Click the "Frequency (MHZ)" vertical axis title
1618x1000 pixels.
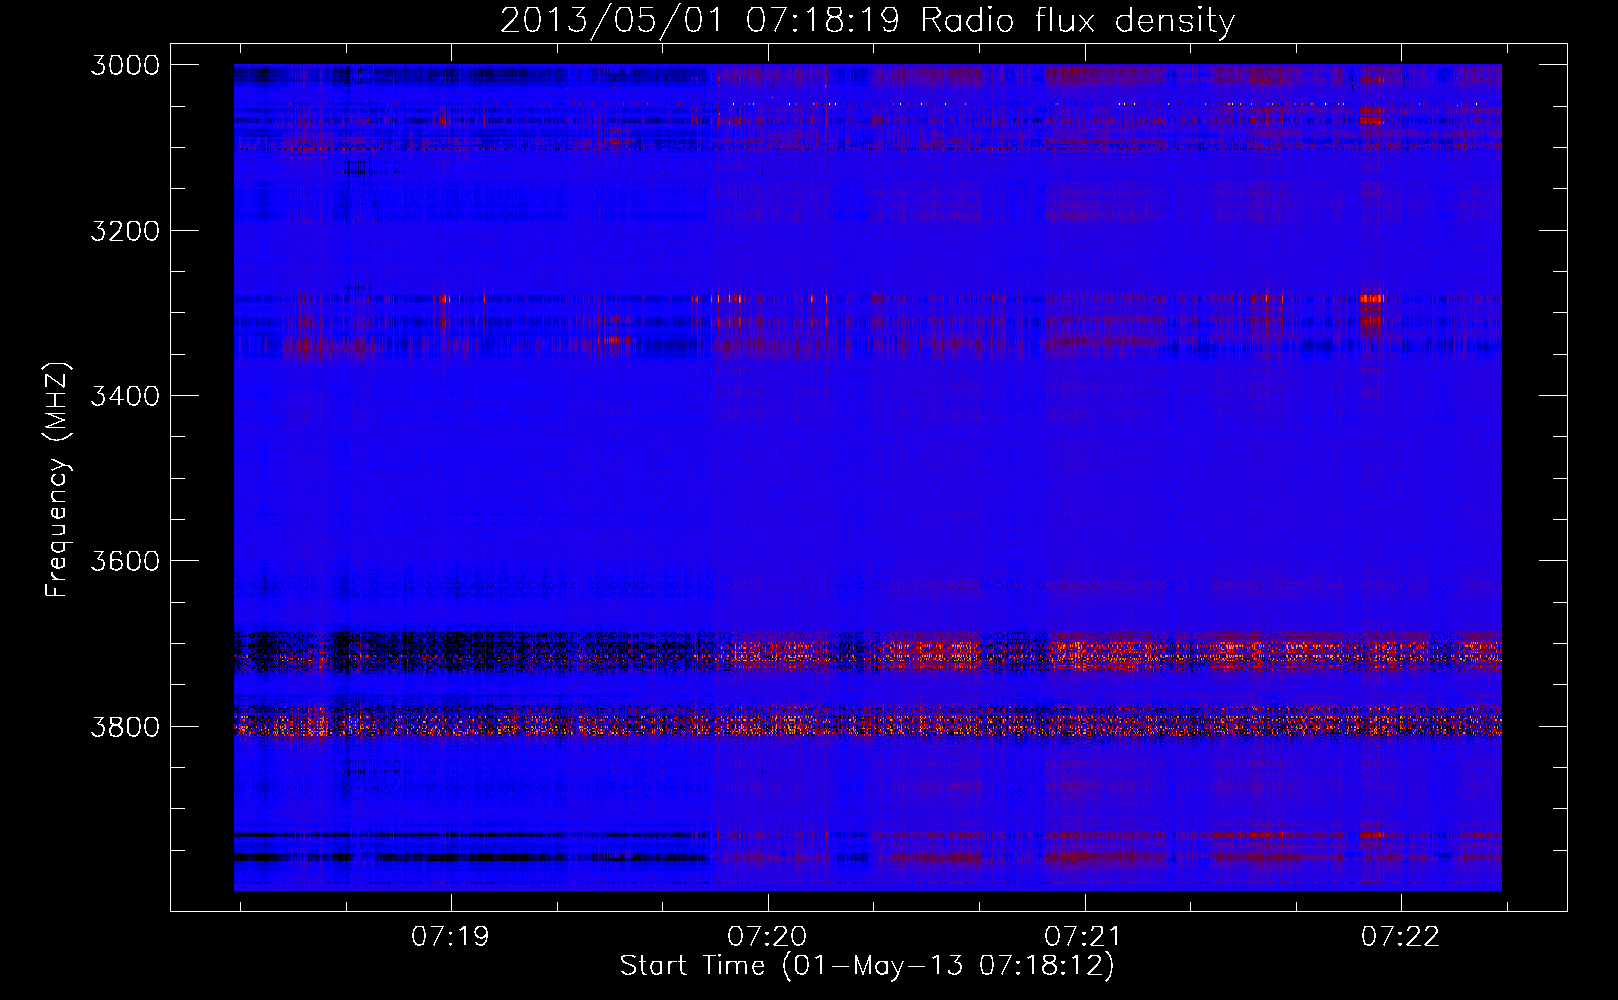click(x=58, y=479)
